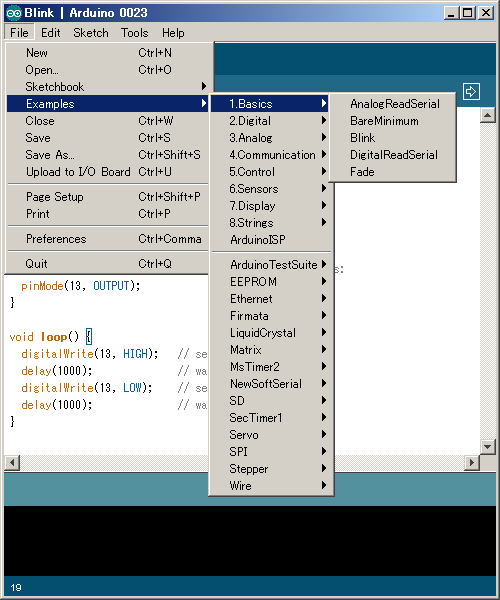Expand the Matrix library examples

(x=271, y=350)
